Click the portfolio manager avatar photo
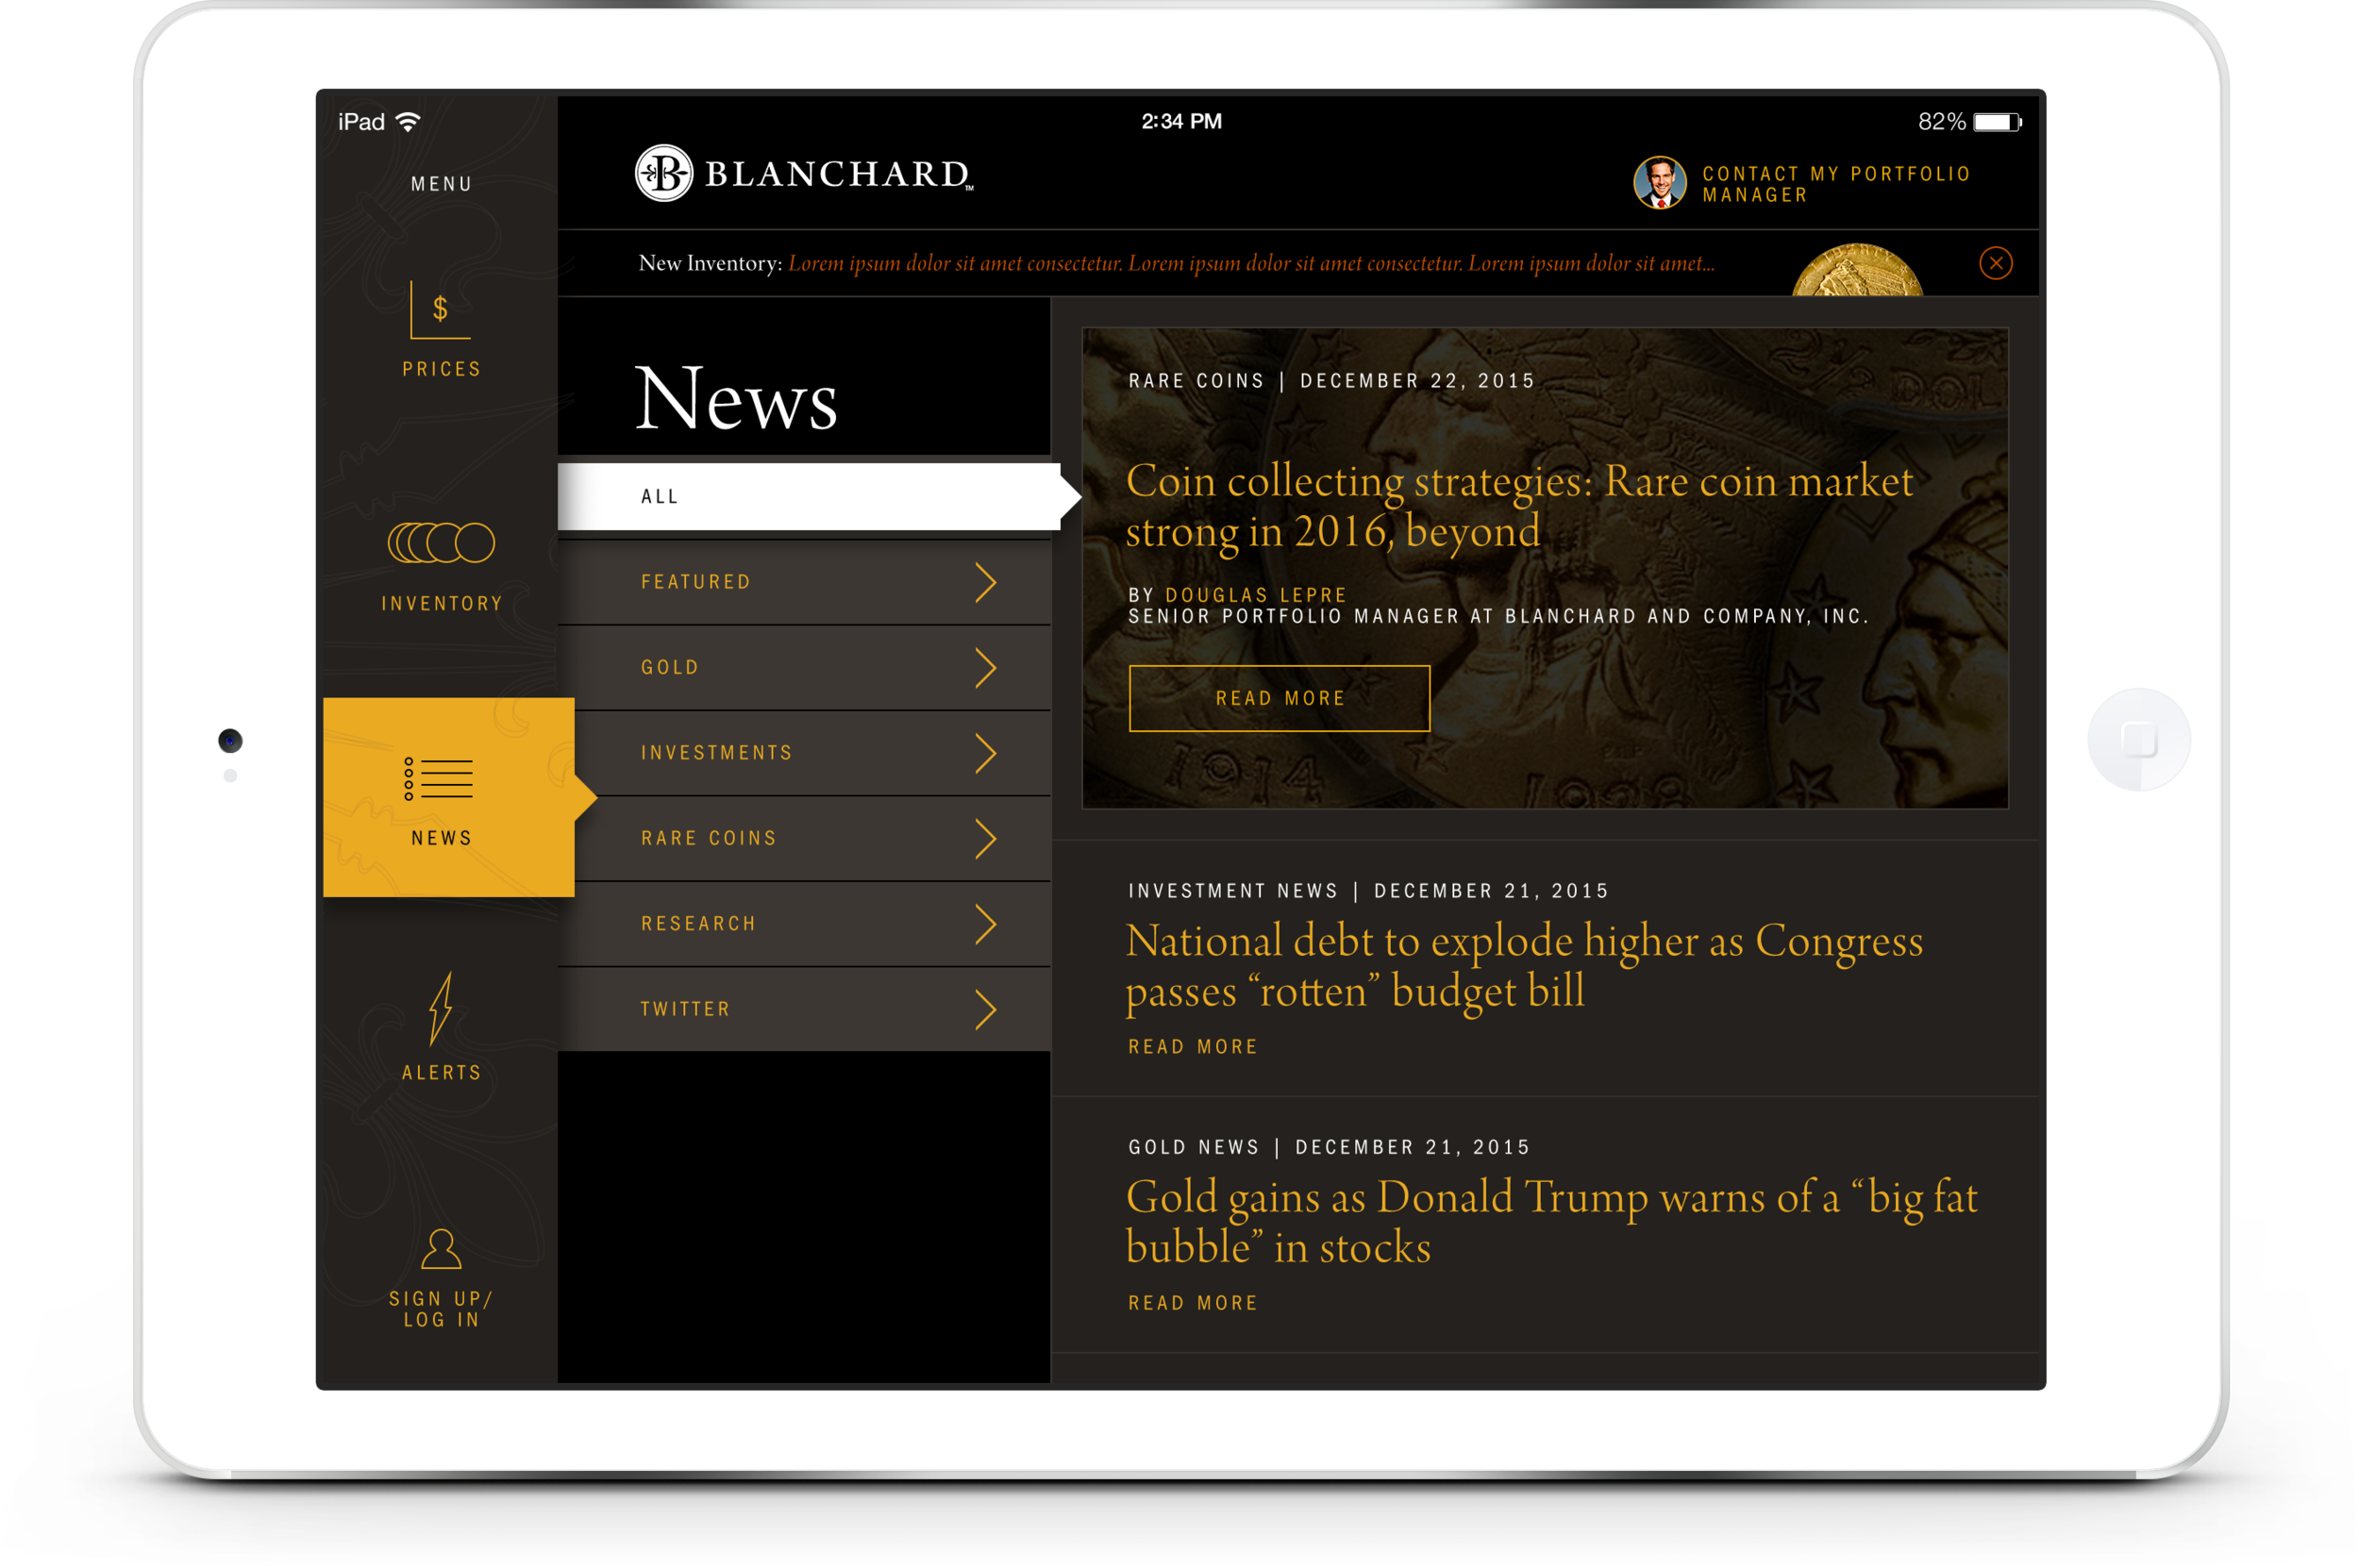The width and height of the screenshot is (2359, 1568). click(x=1660, y=182)
